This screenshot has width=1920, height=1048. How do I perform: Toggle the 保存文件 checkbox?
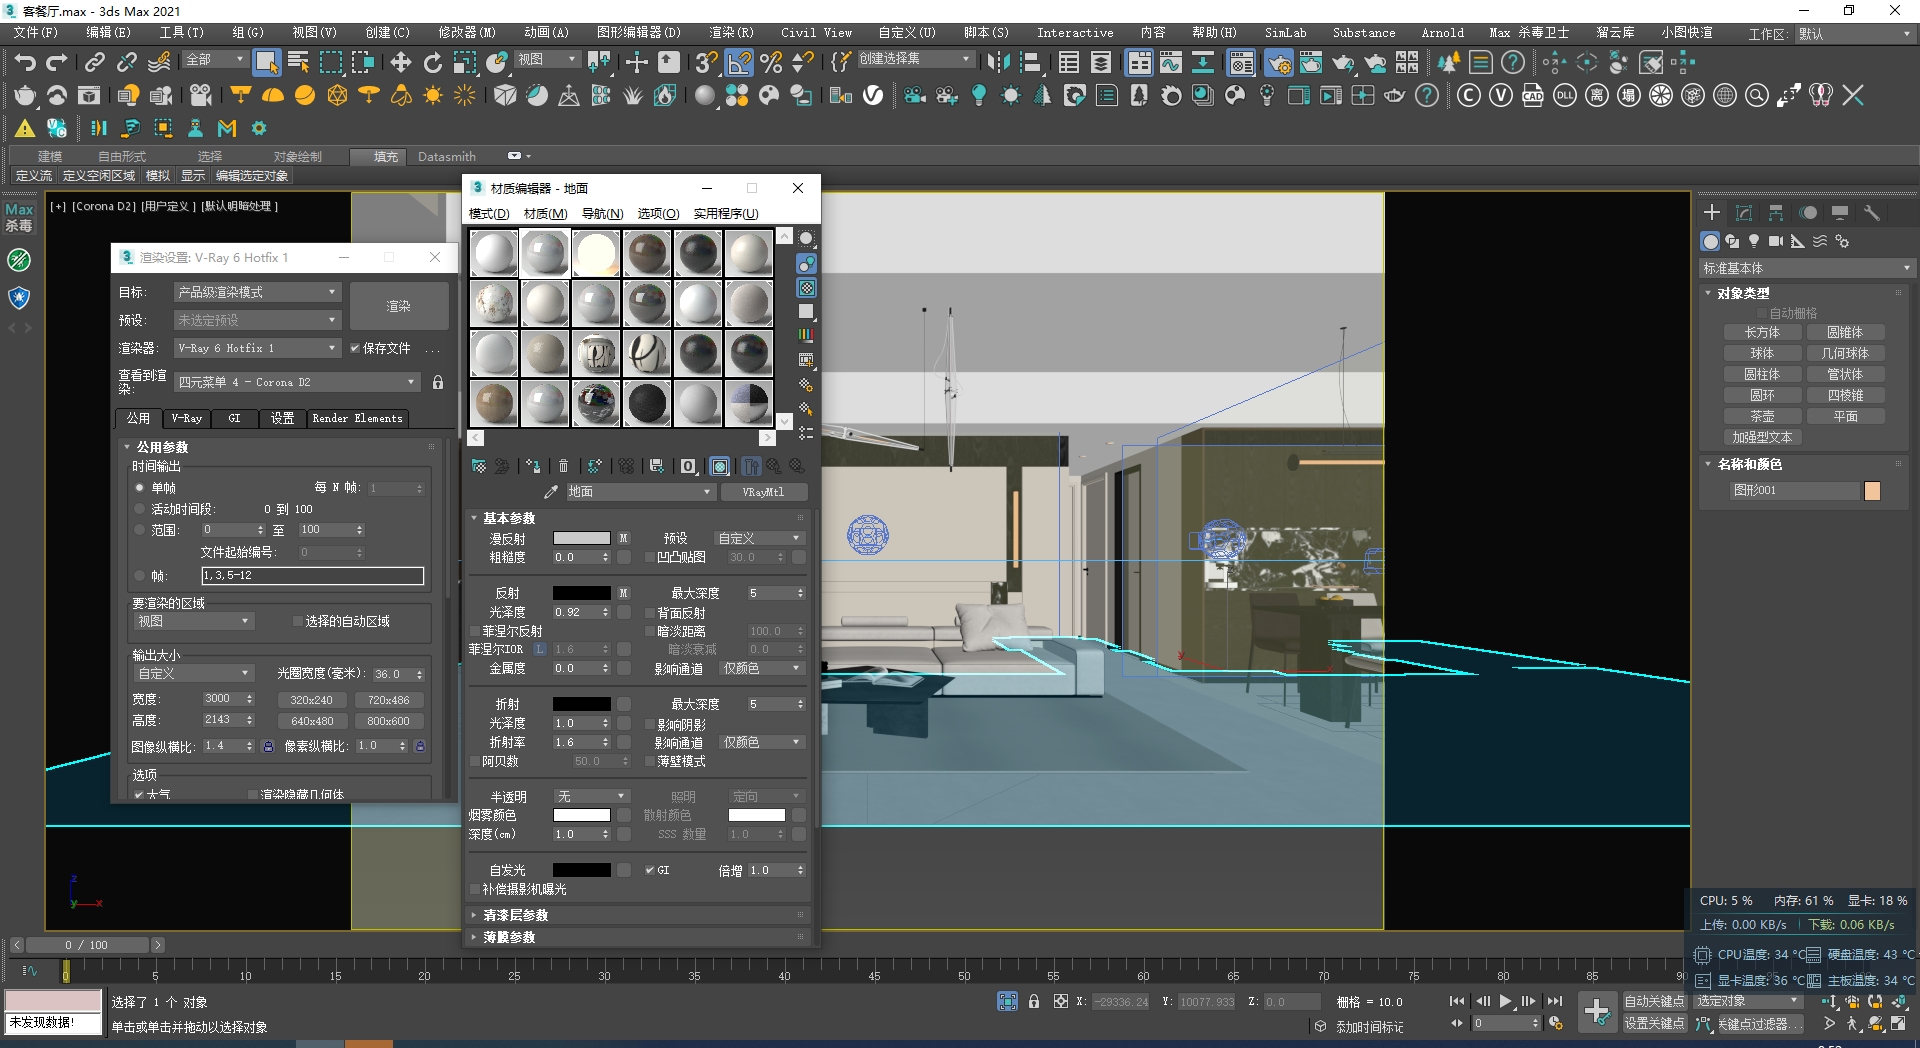point(355,348)
